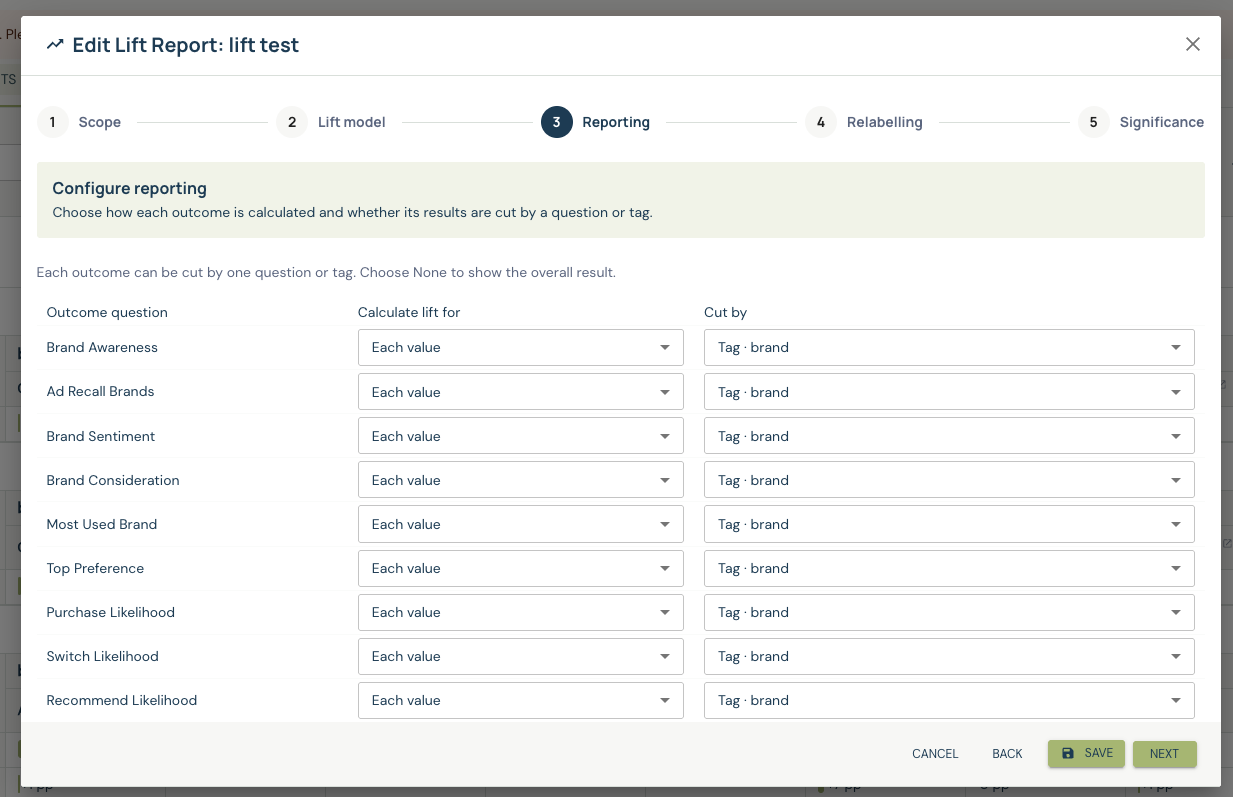Open Switch Likelihood 'Cut by' dropdown
The image size is (1233, 797).
click(x=949, y=656)
